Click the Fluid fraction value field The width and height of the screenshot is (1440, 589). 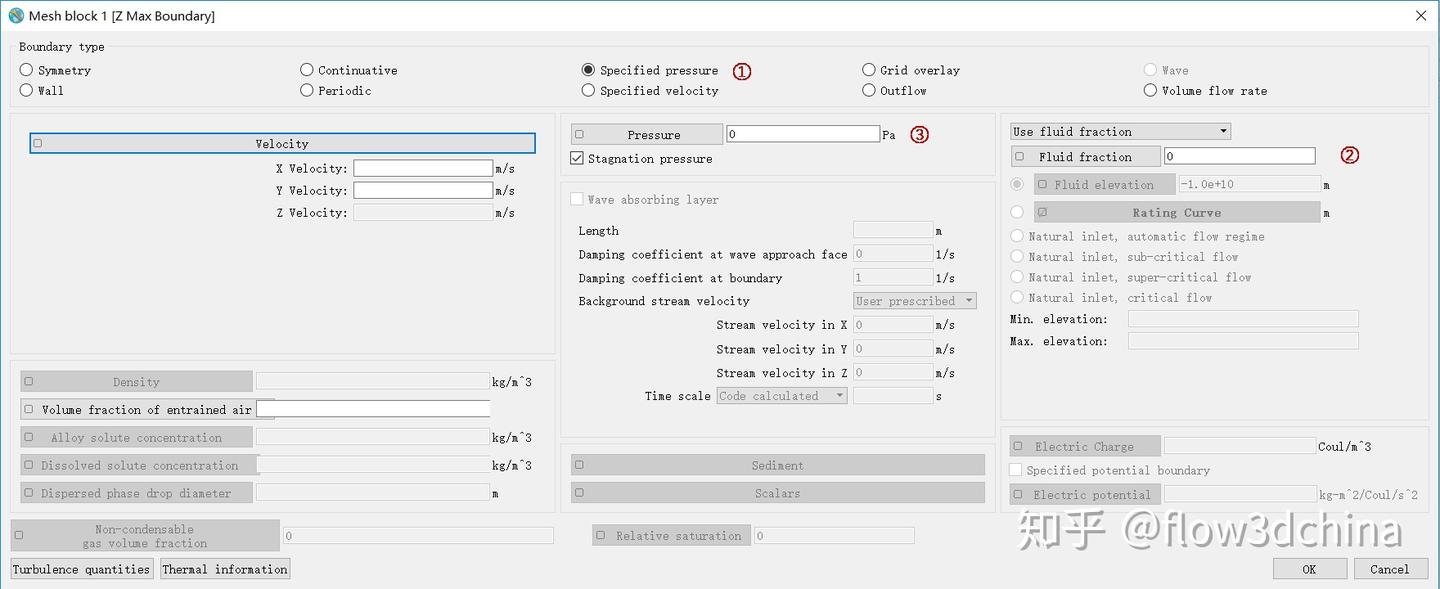point(1239,156)
